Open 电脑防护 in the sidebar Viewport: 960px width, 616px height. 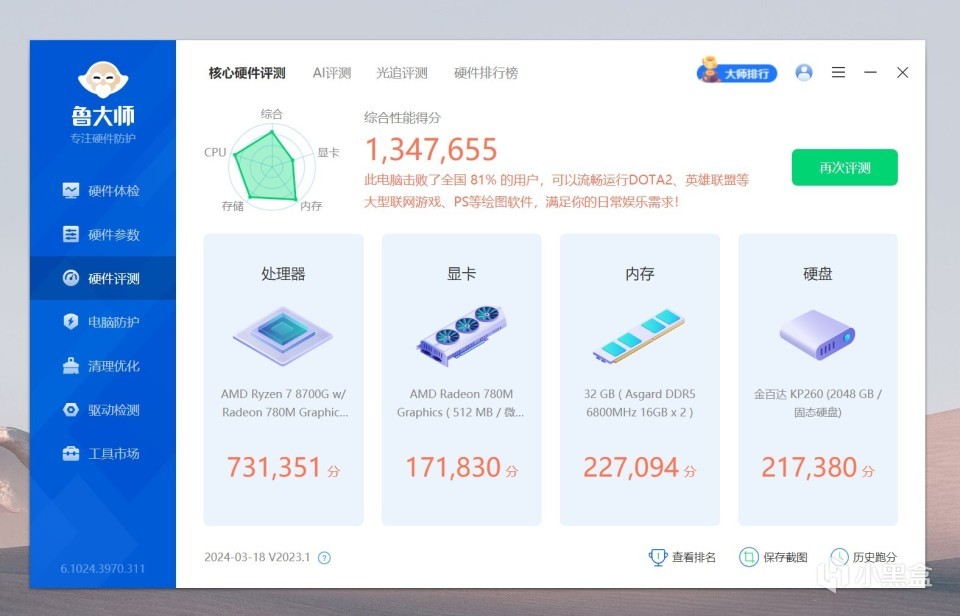102,322
